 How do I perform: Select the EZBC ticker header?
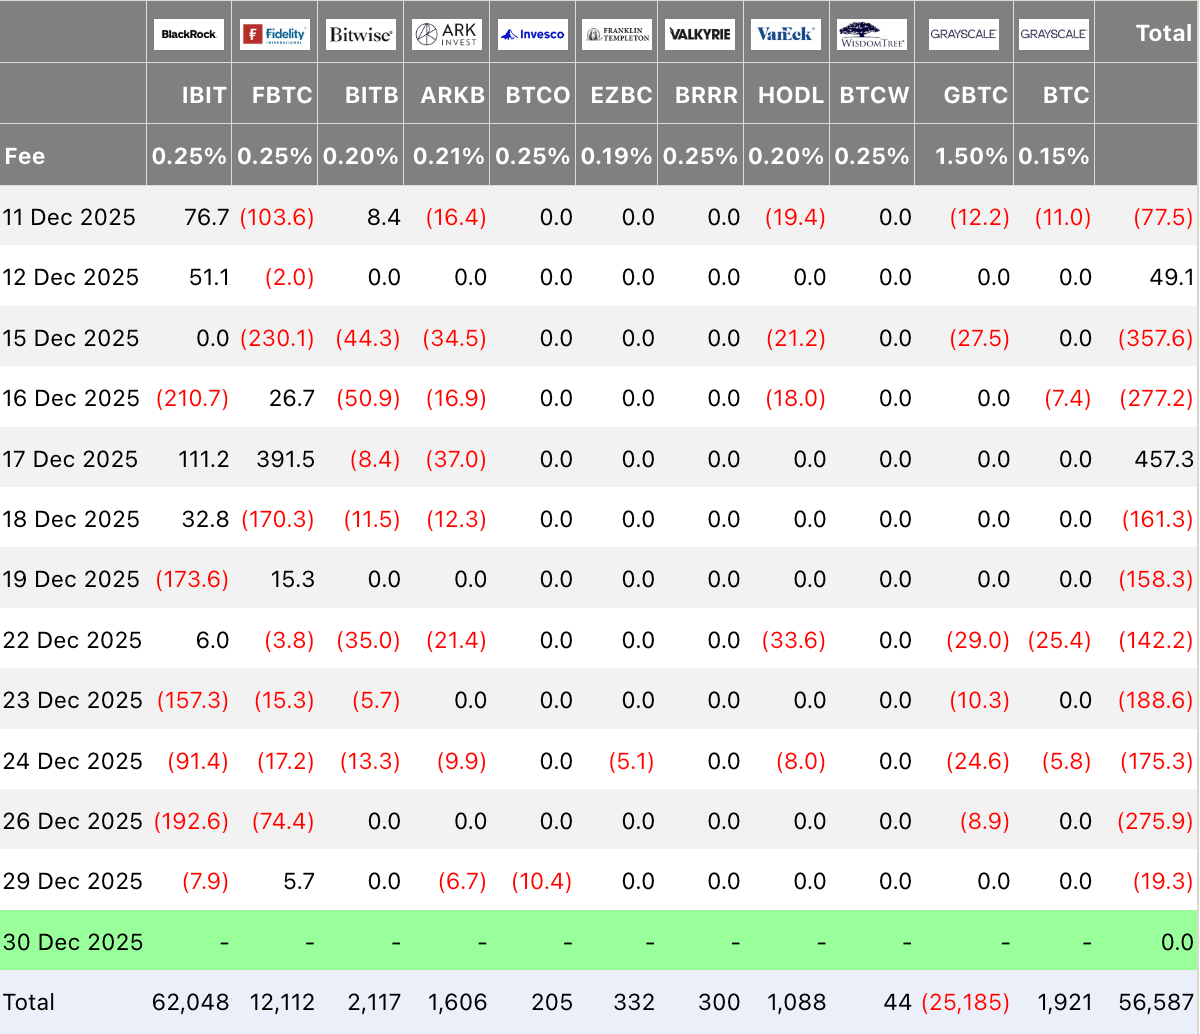point(622,95)
